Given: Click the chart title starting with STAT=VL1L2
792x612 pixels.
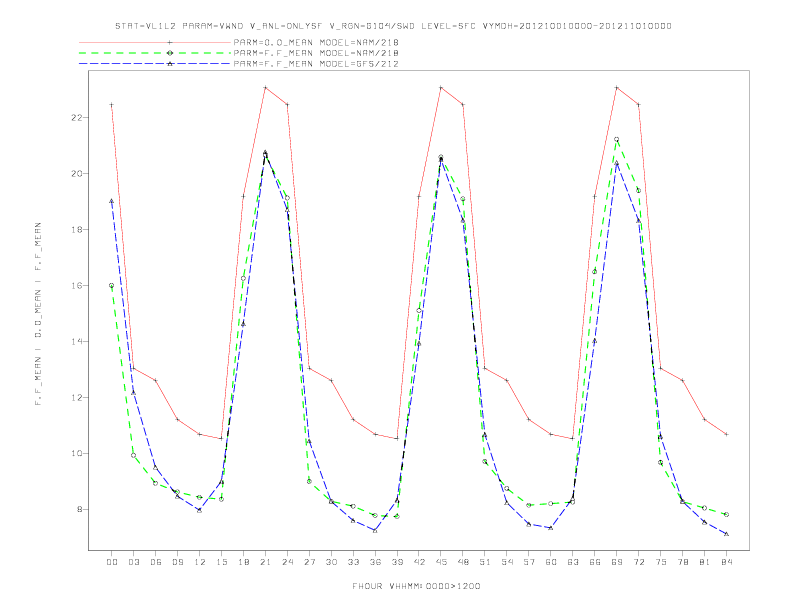Looking at the screenshot, I should (x=393, y=26).
